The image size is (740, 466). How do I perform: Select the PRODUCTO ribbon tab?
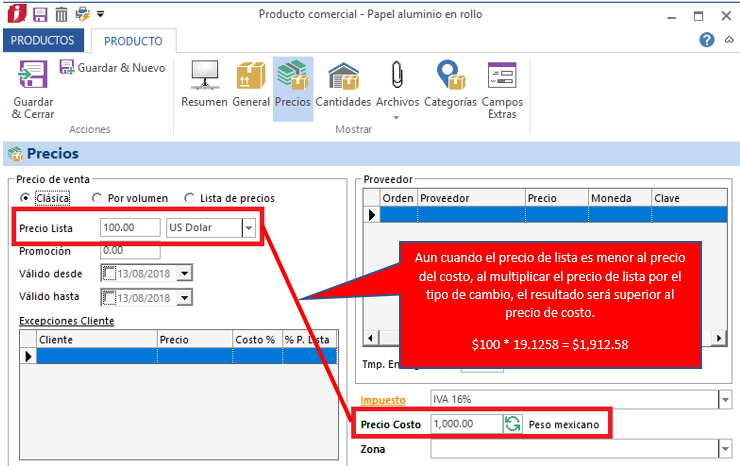[133, 41]
